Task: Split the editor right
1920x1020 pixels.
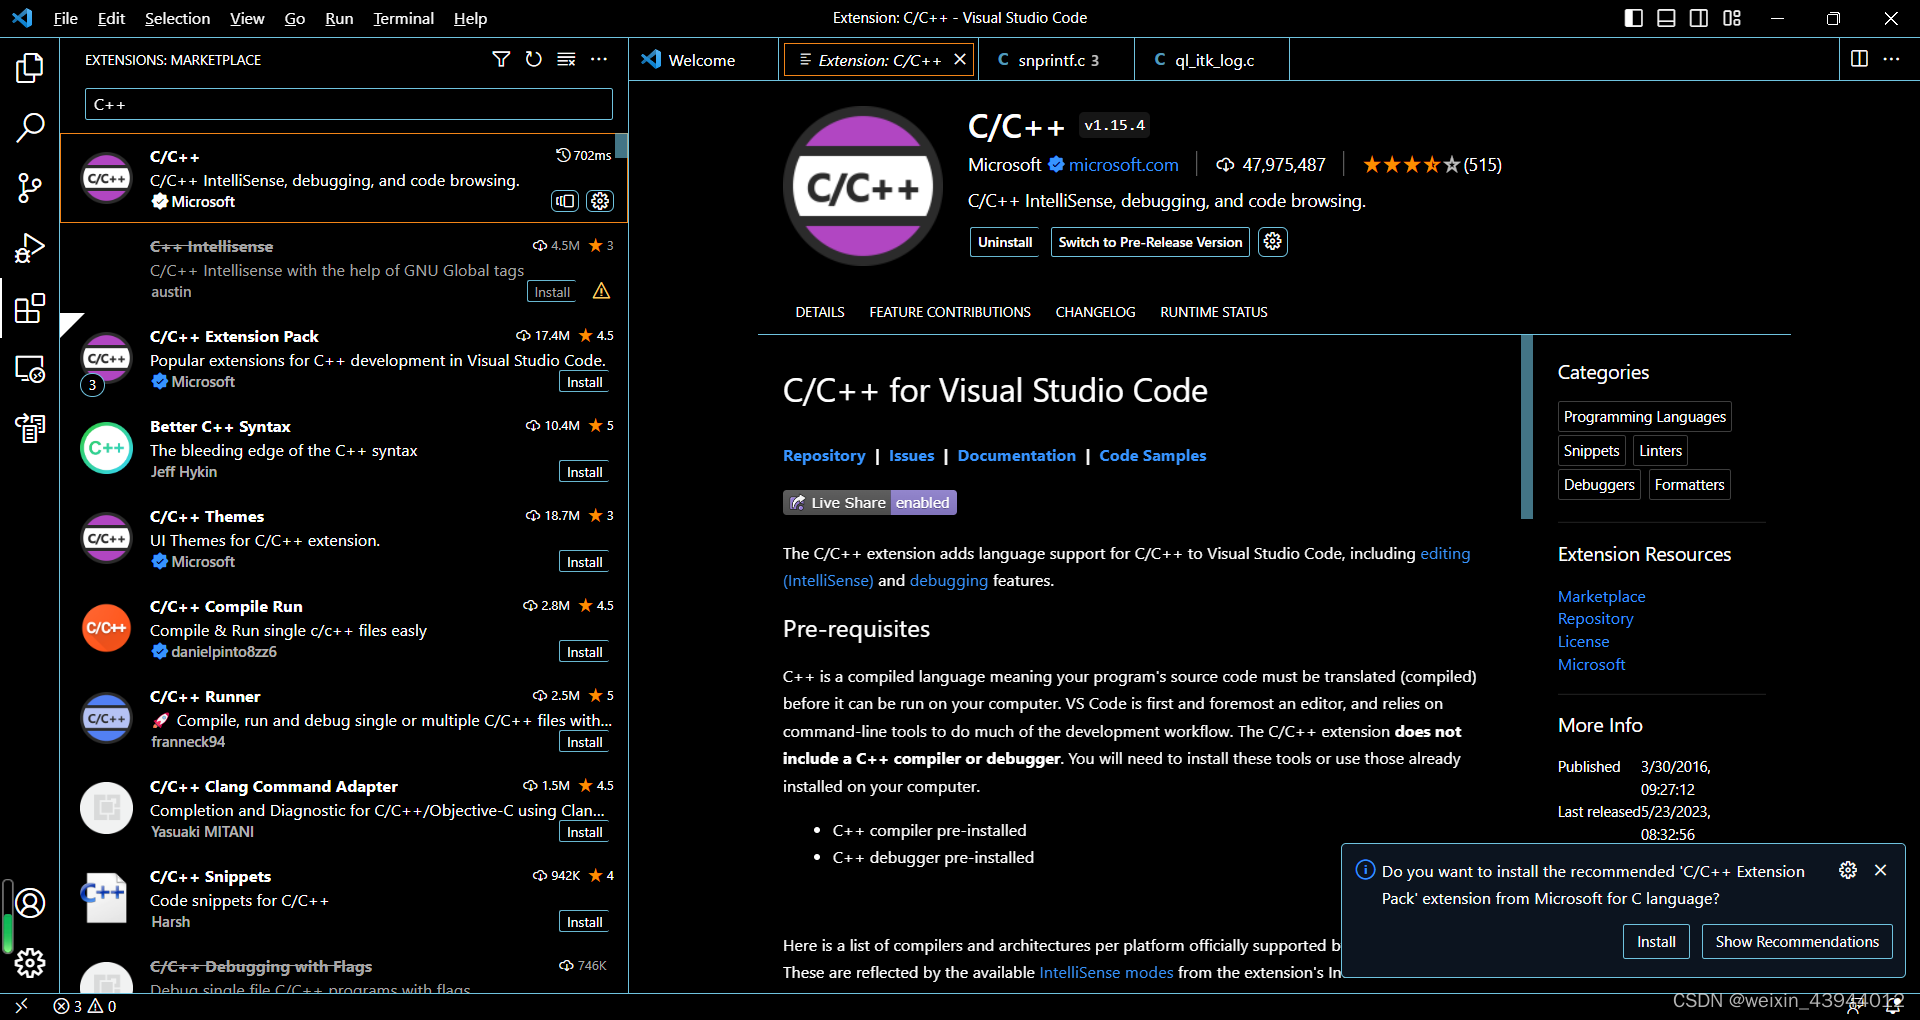Action: (x=1859, y=59)
